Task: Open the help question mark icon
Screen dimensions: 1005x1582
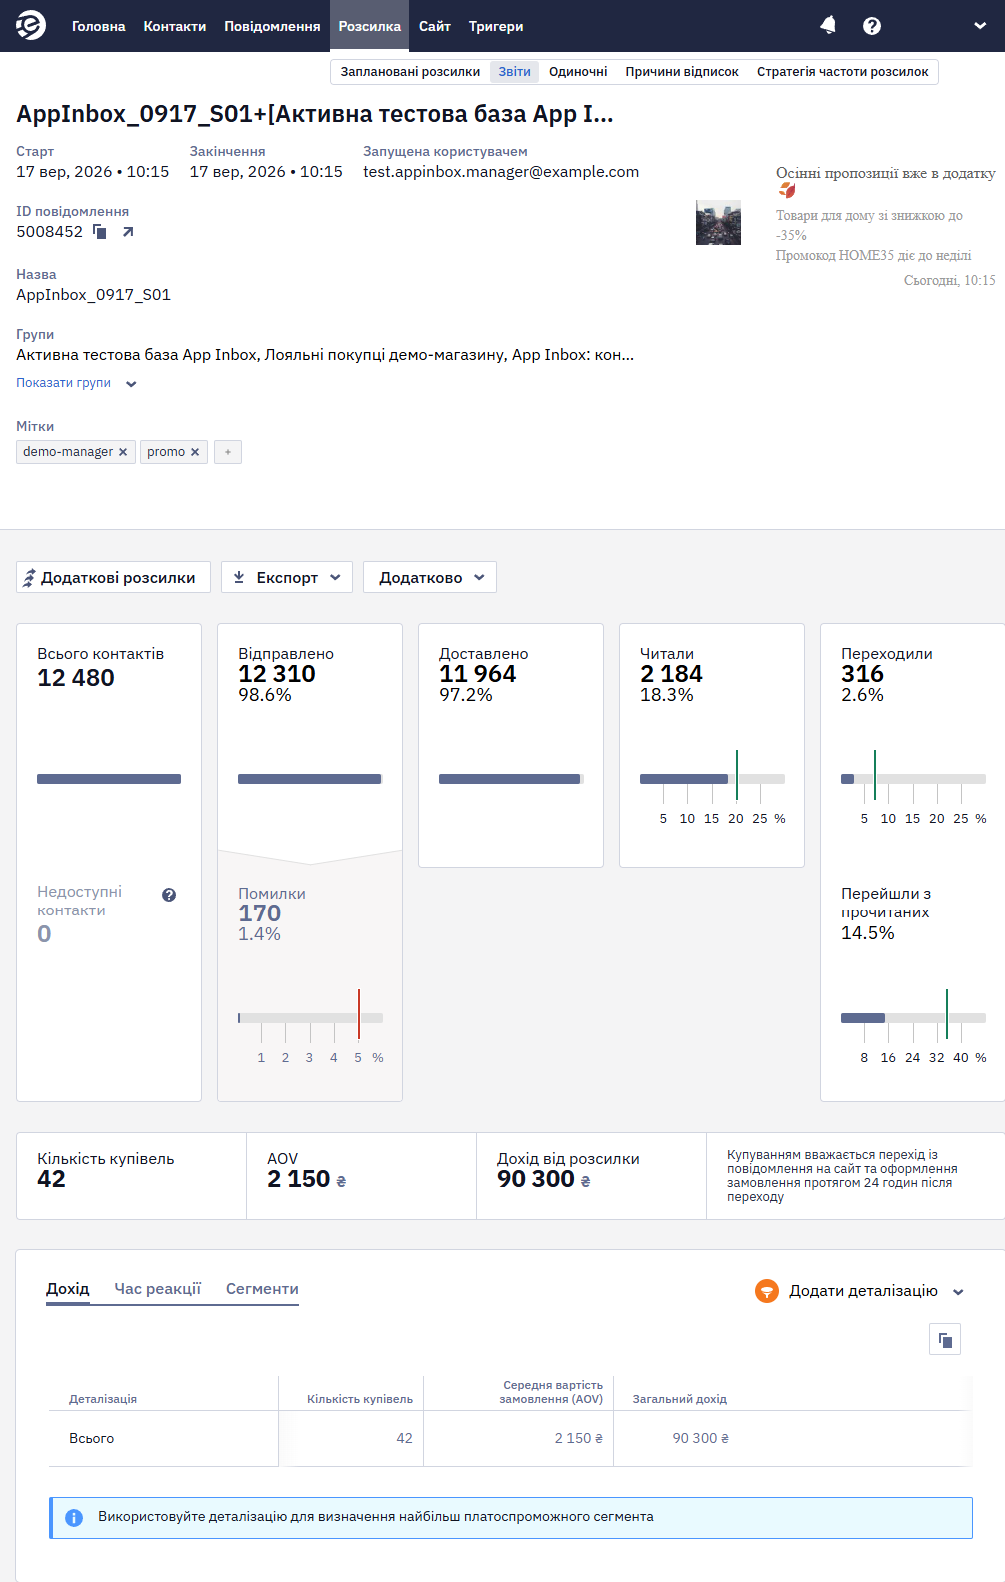Action: 872,26
